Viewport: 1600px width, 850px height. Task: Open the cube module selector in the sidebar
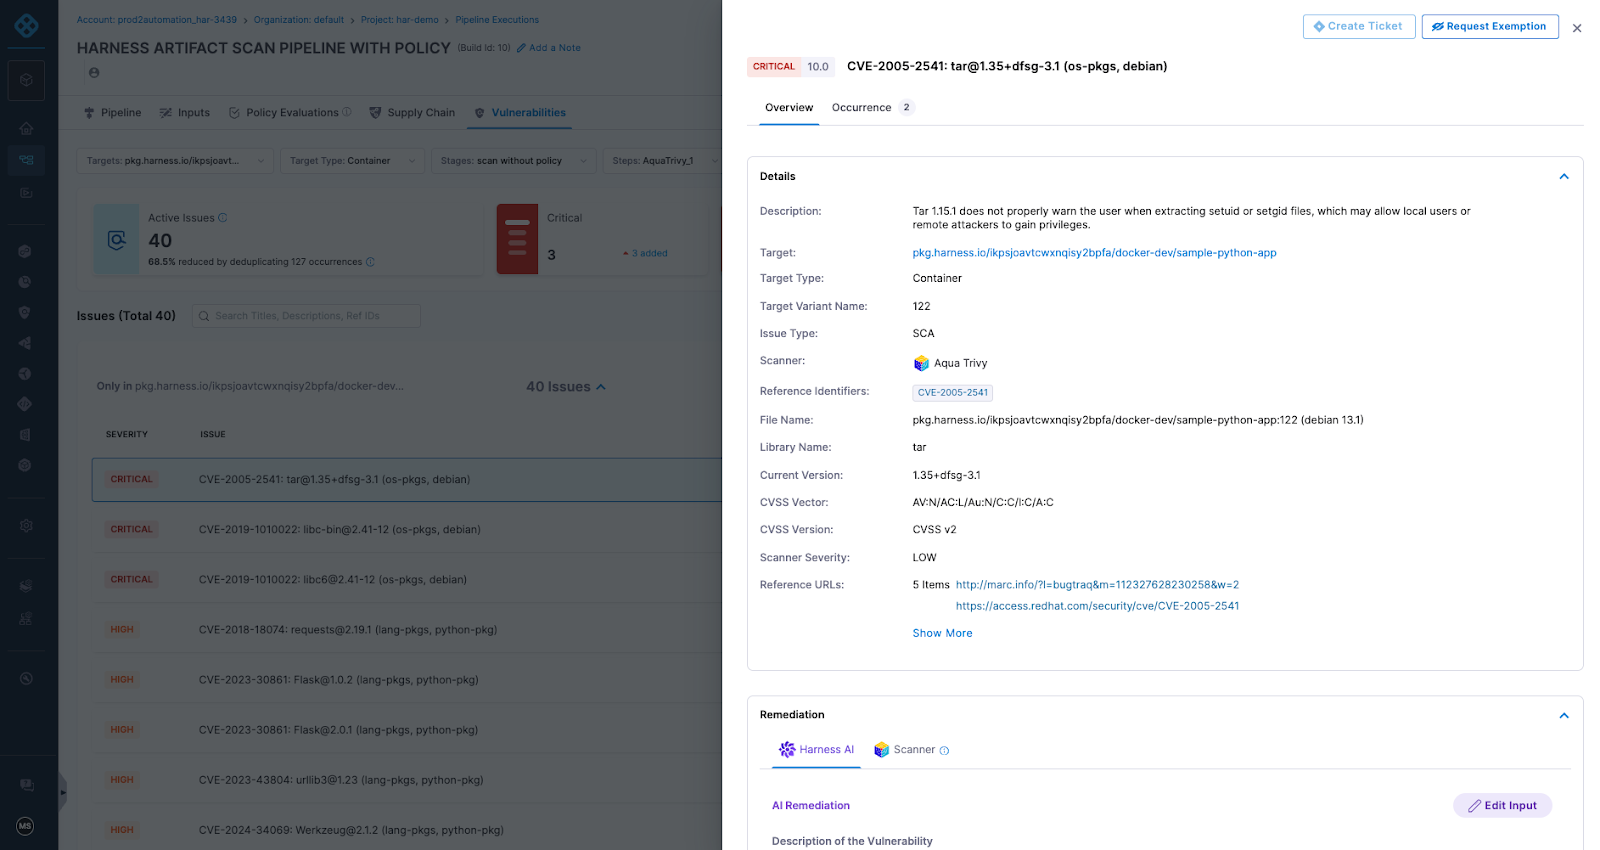point(26,80)
